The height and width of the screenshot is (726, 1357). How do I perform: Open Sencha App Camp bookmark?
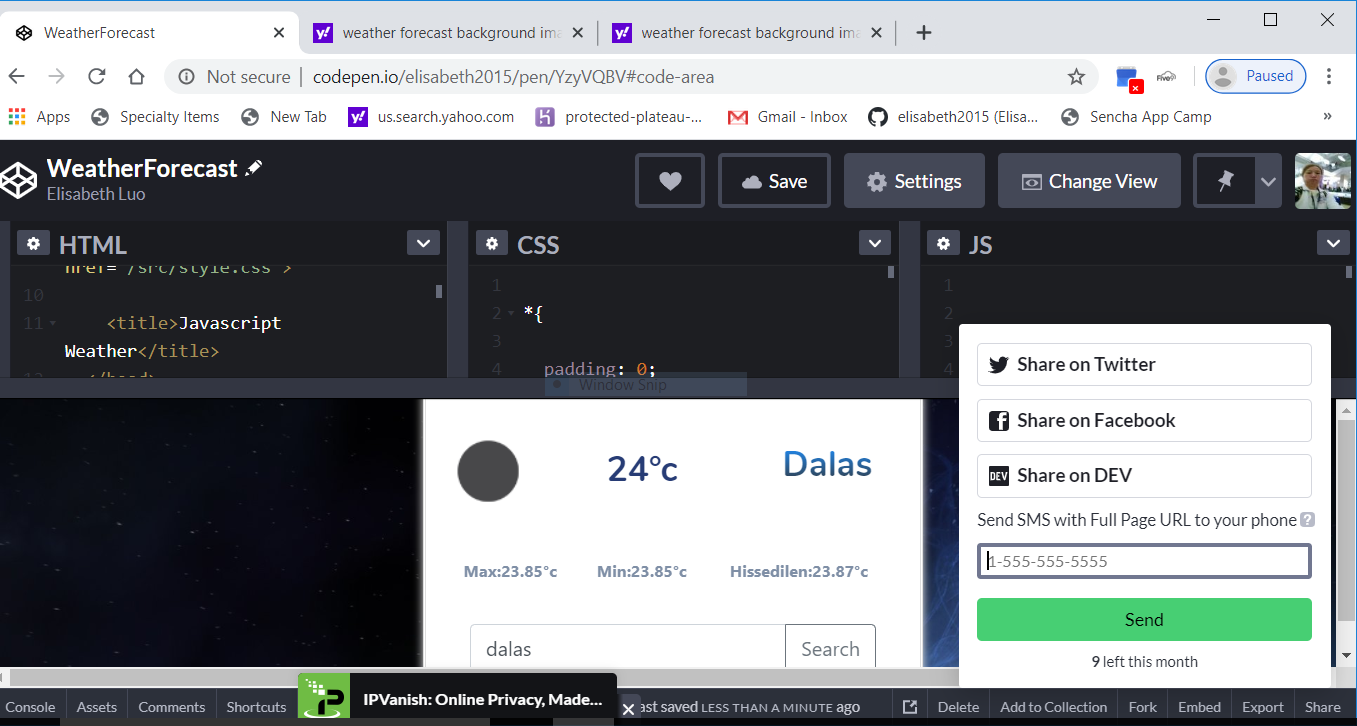click(x=1136, y=117)
